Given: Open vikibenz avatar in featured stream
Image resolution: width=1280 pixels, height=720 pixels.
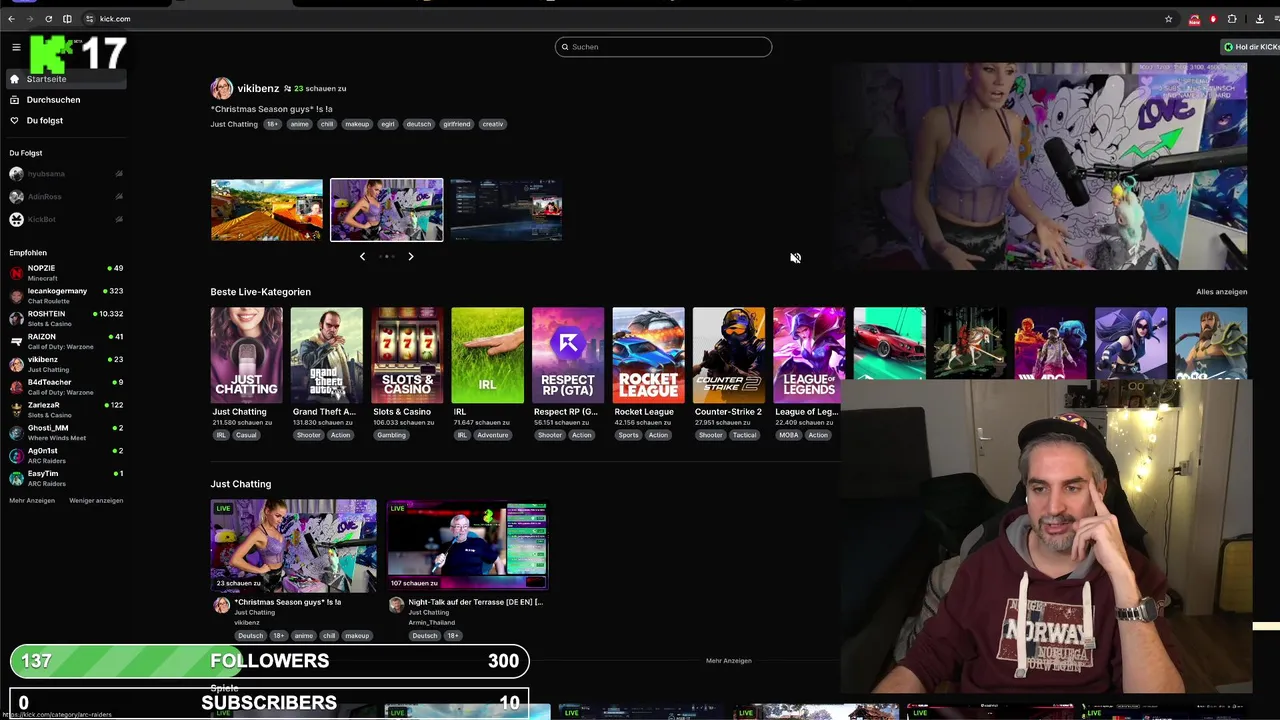Looking at the screenshot, I should pos(221,88).
